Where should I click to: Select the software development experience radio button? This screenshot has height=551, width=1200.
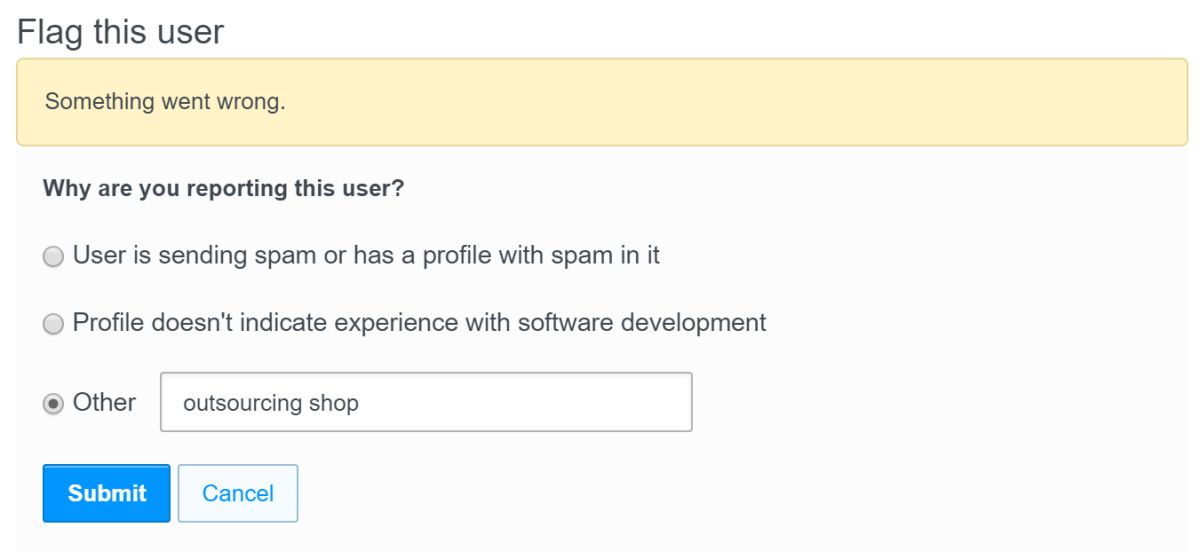click(x=52, y=324)
